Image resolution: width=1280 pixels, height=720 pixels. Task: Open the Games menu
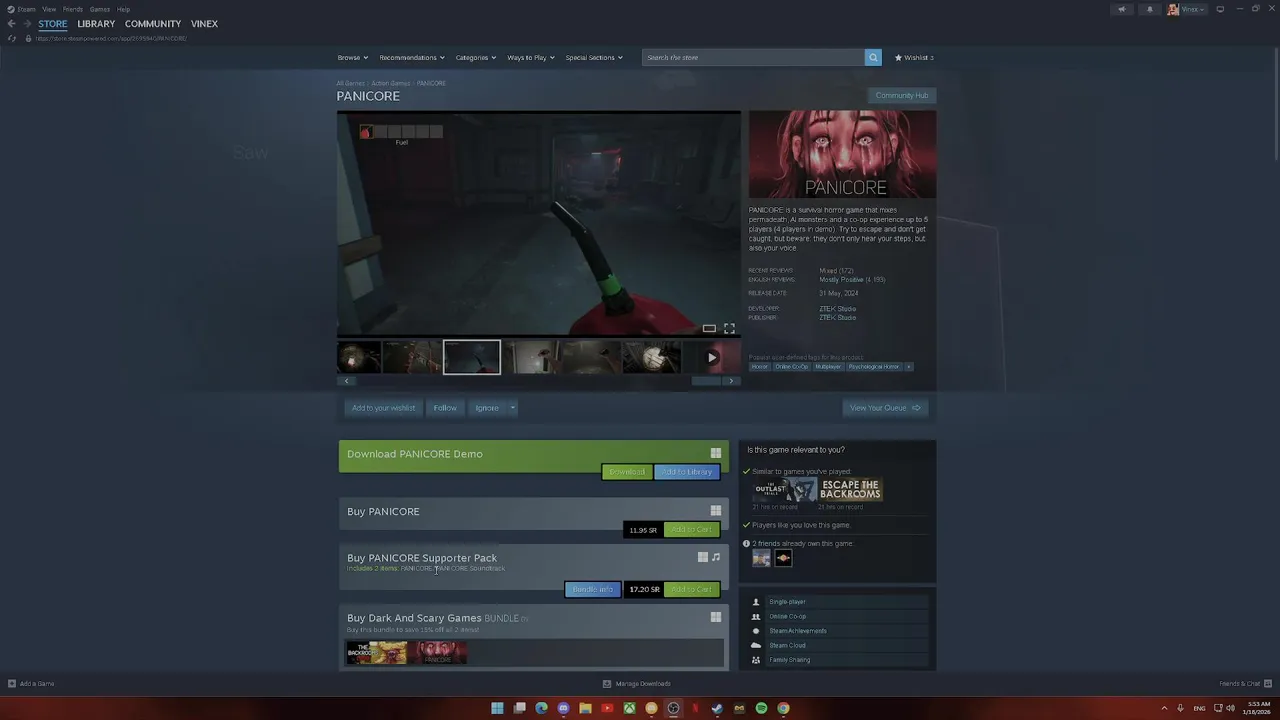(100, 9)
